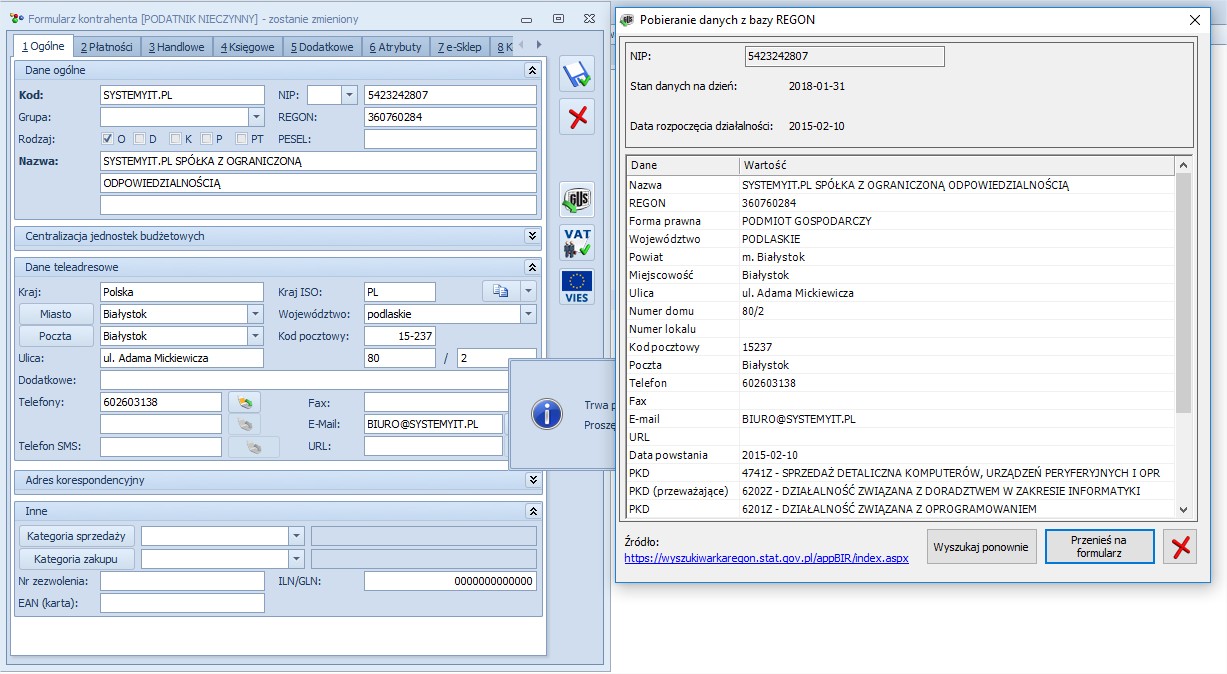Click the phone dial icon beside 602603138

(x=245, y=402)
